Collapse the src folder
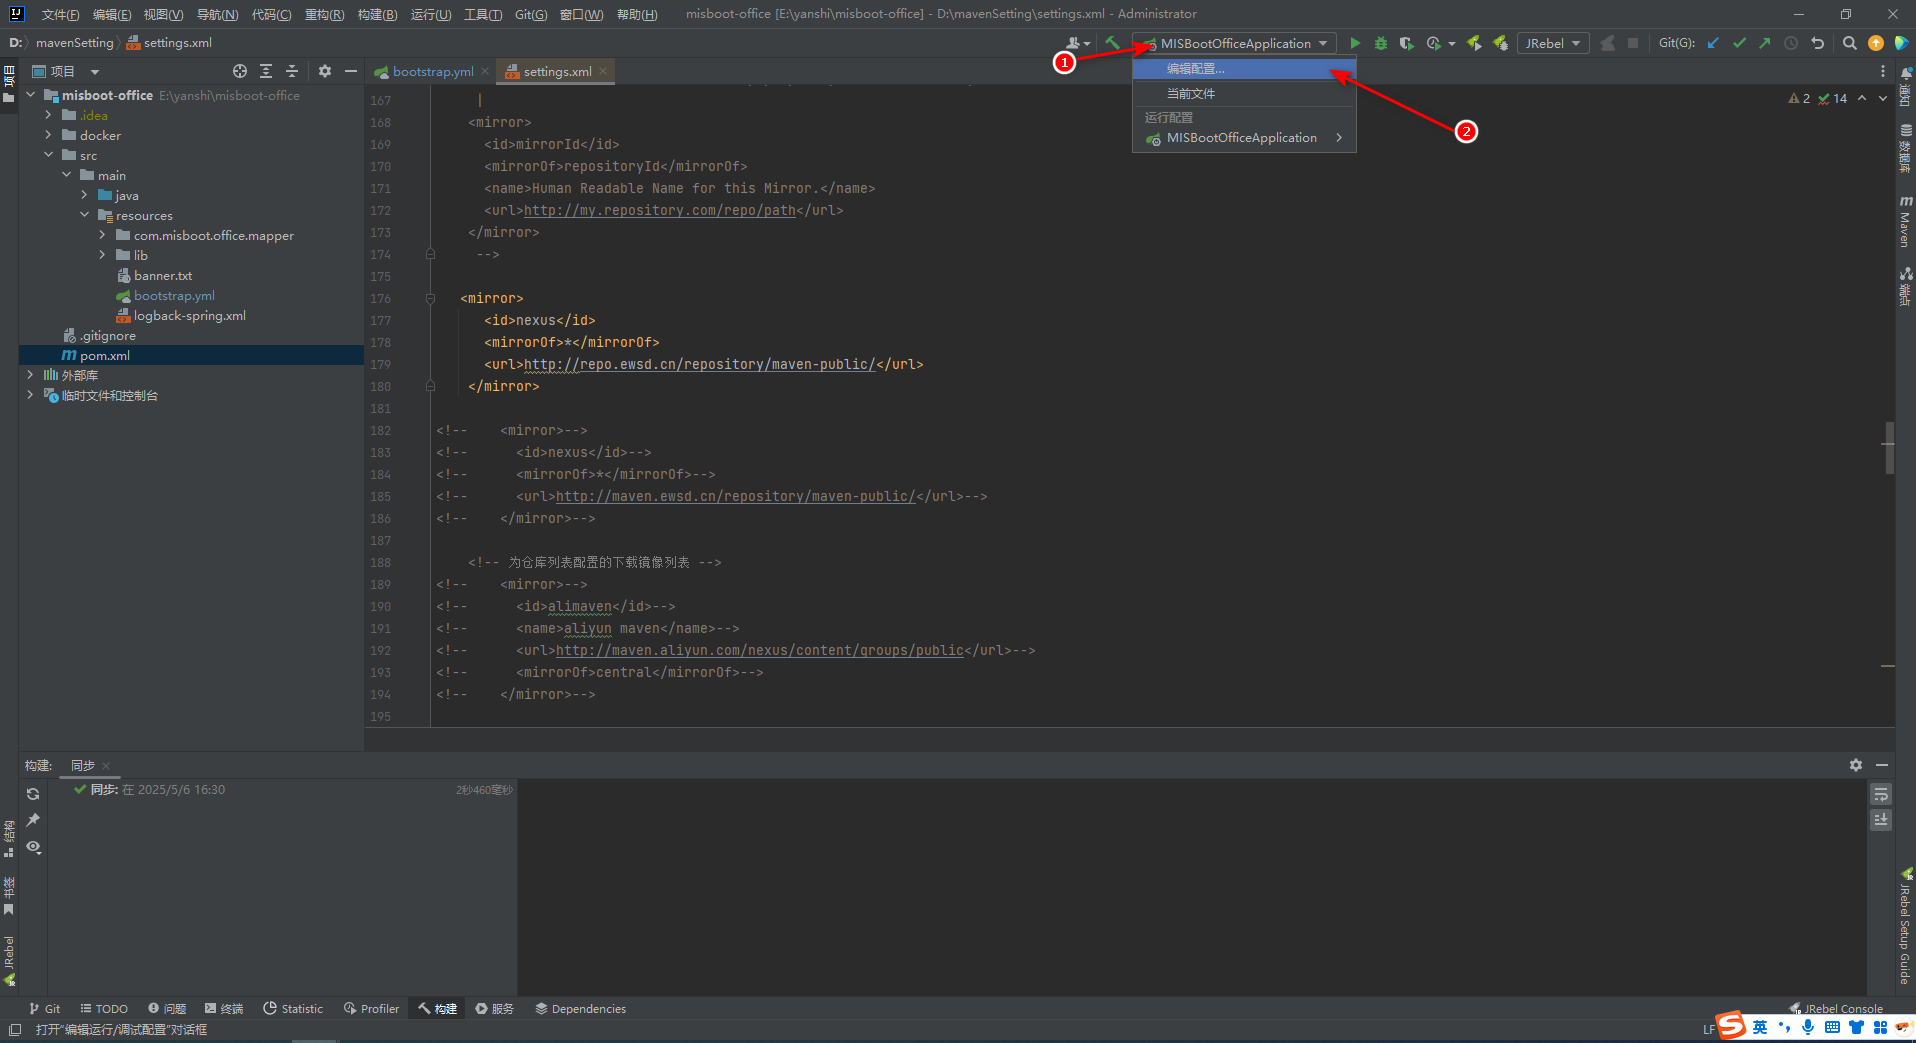The height and width of the screenshot is (1043, 1916). 48,155
